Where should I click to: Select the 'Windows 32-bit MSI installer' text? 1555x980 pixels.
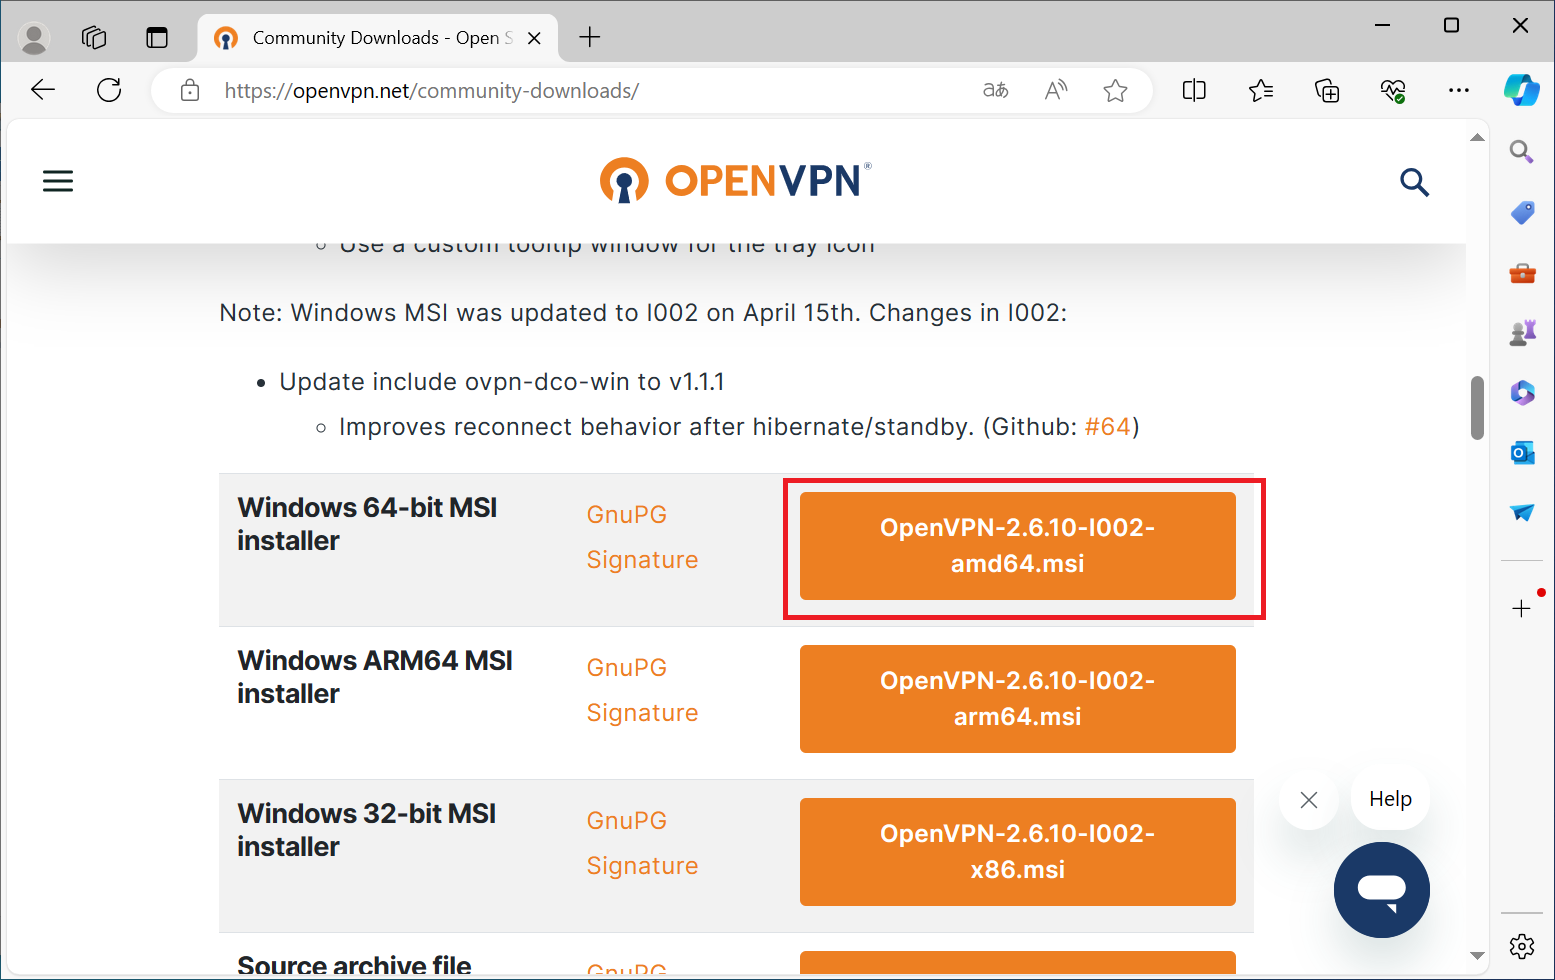coord(367,830)
